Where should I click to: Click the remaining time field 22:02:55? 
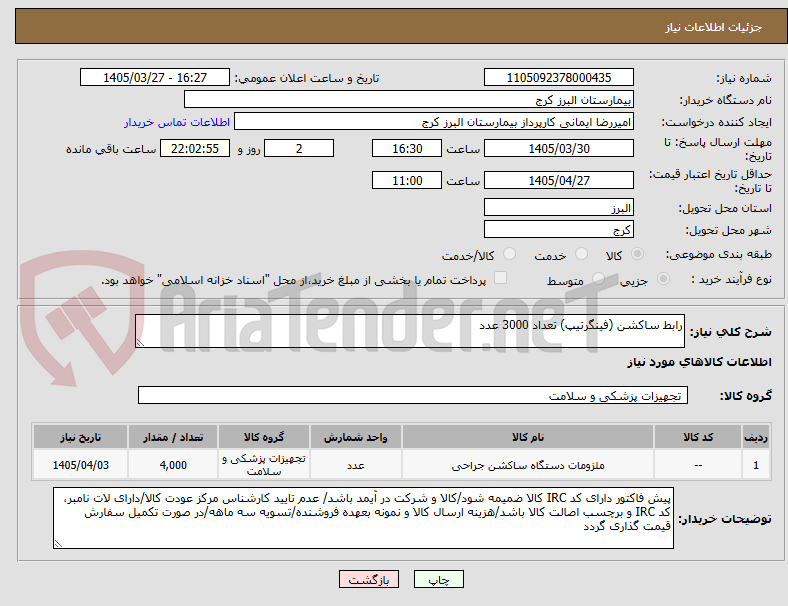click(195, 148)
